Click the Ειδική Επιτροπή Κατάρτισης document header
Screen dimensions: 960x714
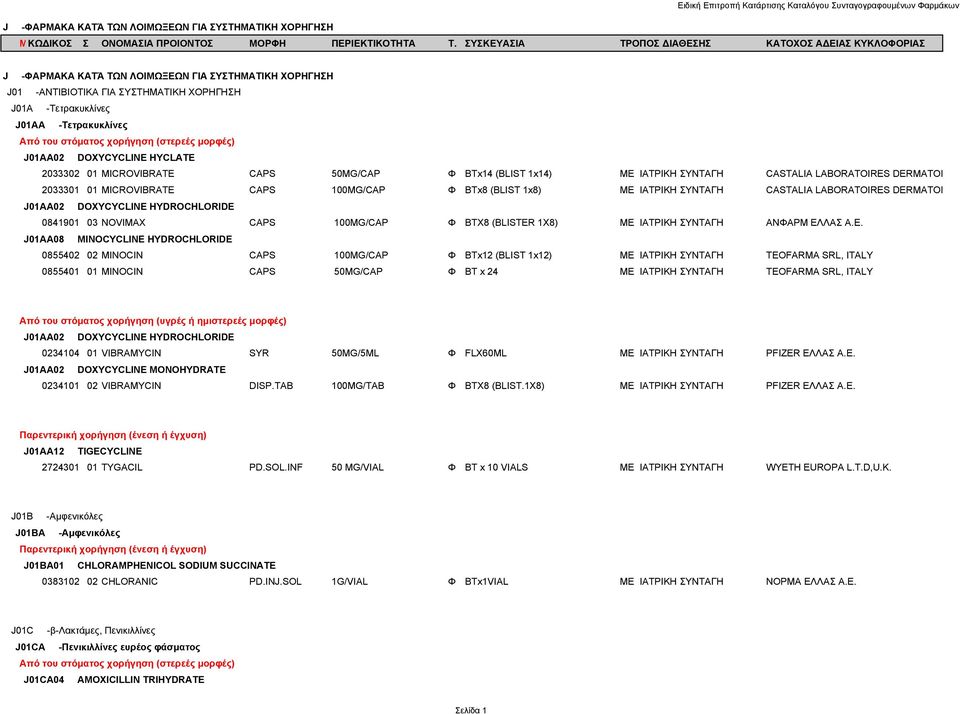coord(818,5)
